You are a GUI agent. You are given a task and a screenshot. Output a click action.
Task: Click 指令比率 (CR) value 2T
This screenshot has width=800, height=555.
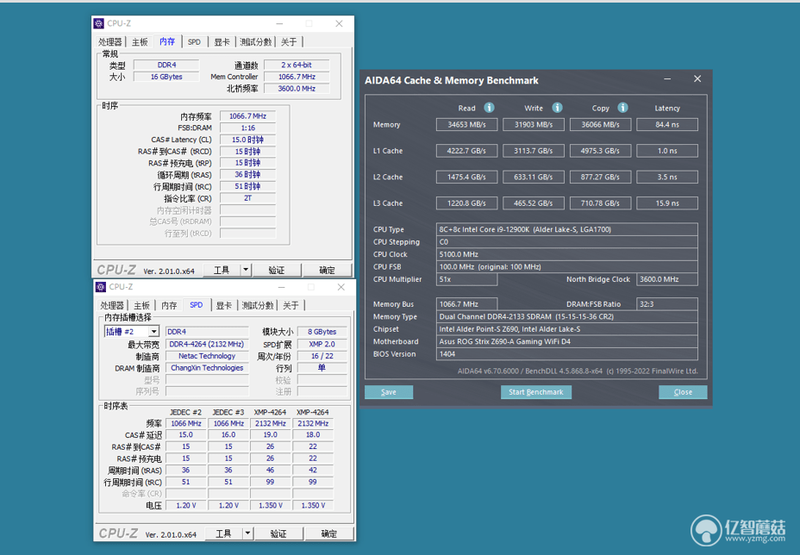(247, 198)
